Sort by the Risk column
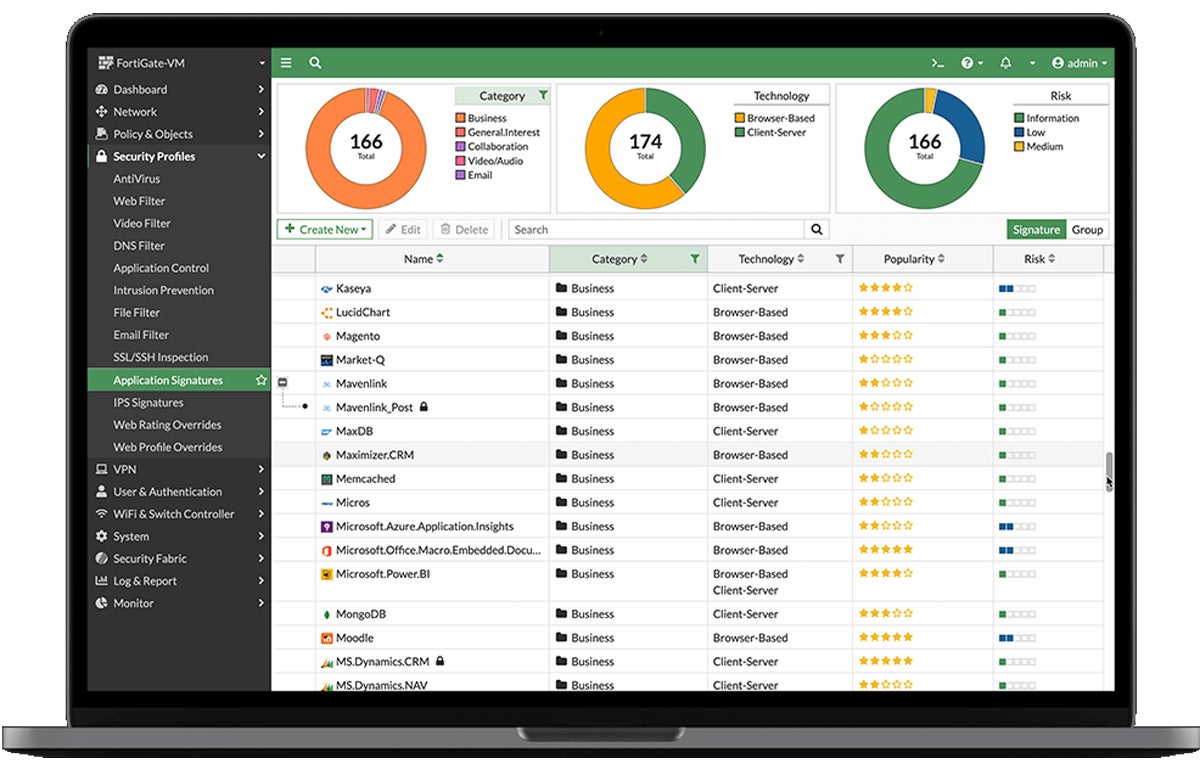This screenshot has height=775, width=1200. click(x=1039, y=259)
